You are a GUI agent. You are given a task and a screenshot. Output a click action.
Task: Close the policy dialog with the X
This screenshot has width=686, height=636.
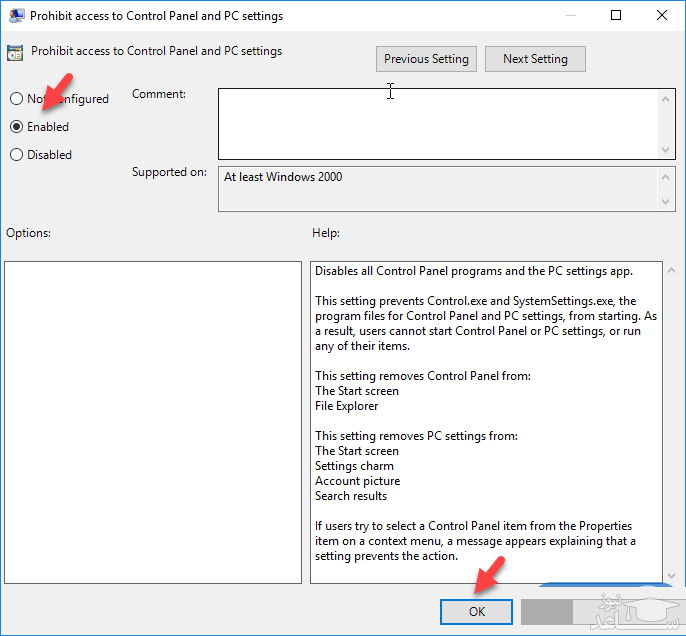click(x=661, y=15)
